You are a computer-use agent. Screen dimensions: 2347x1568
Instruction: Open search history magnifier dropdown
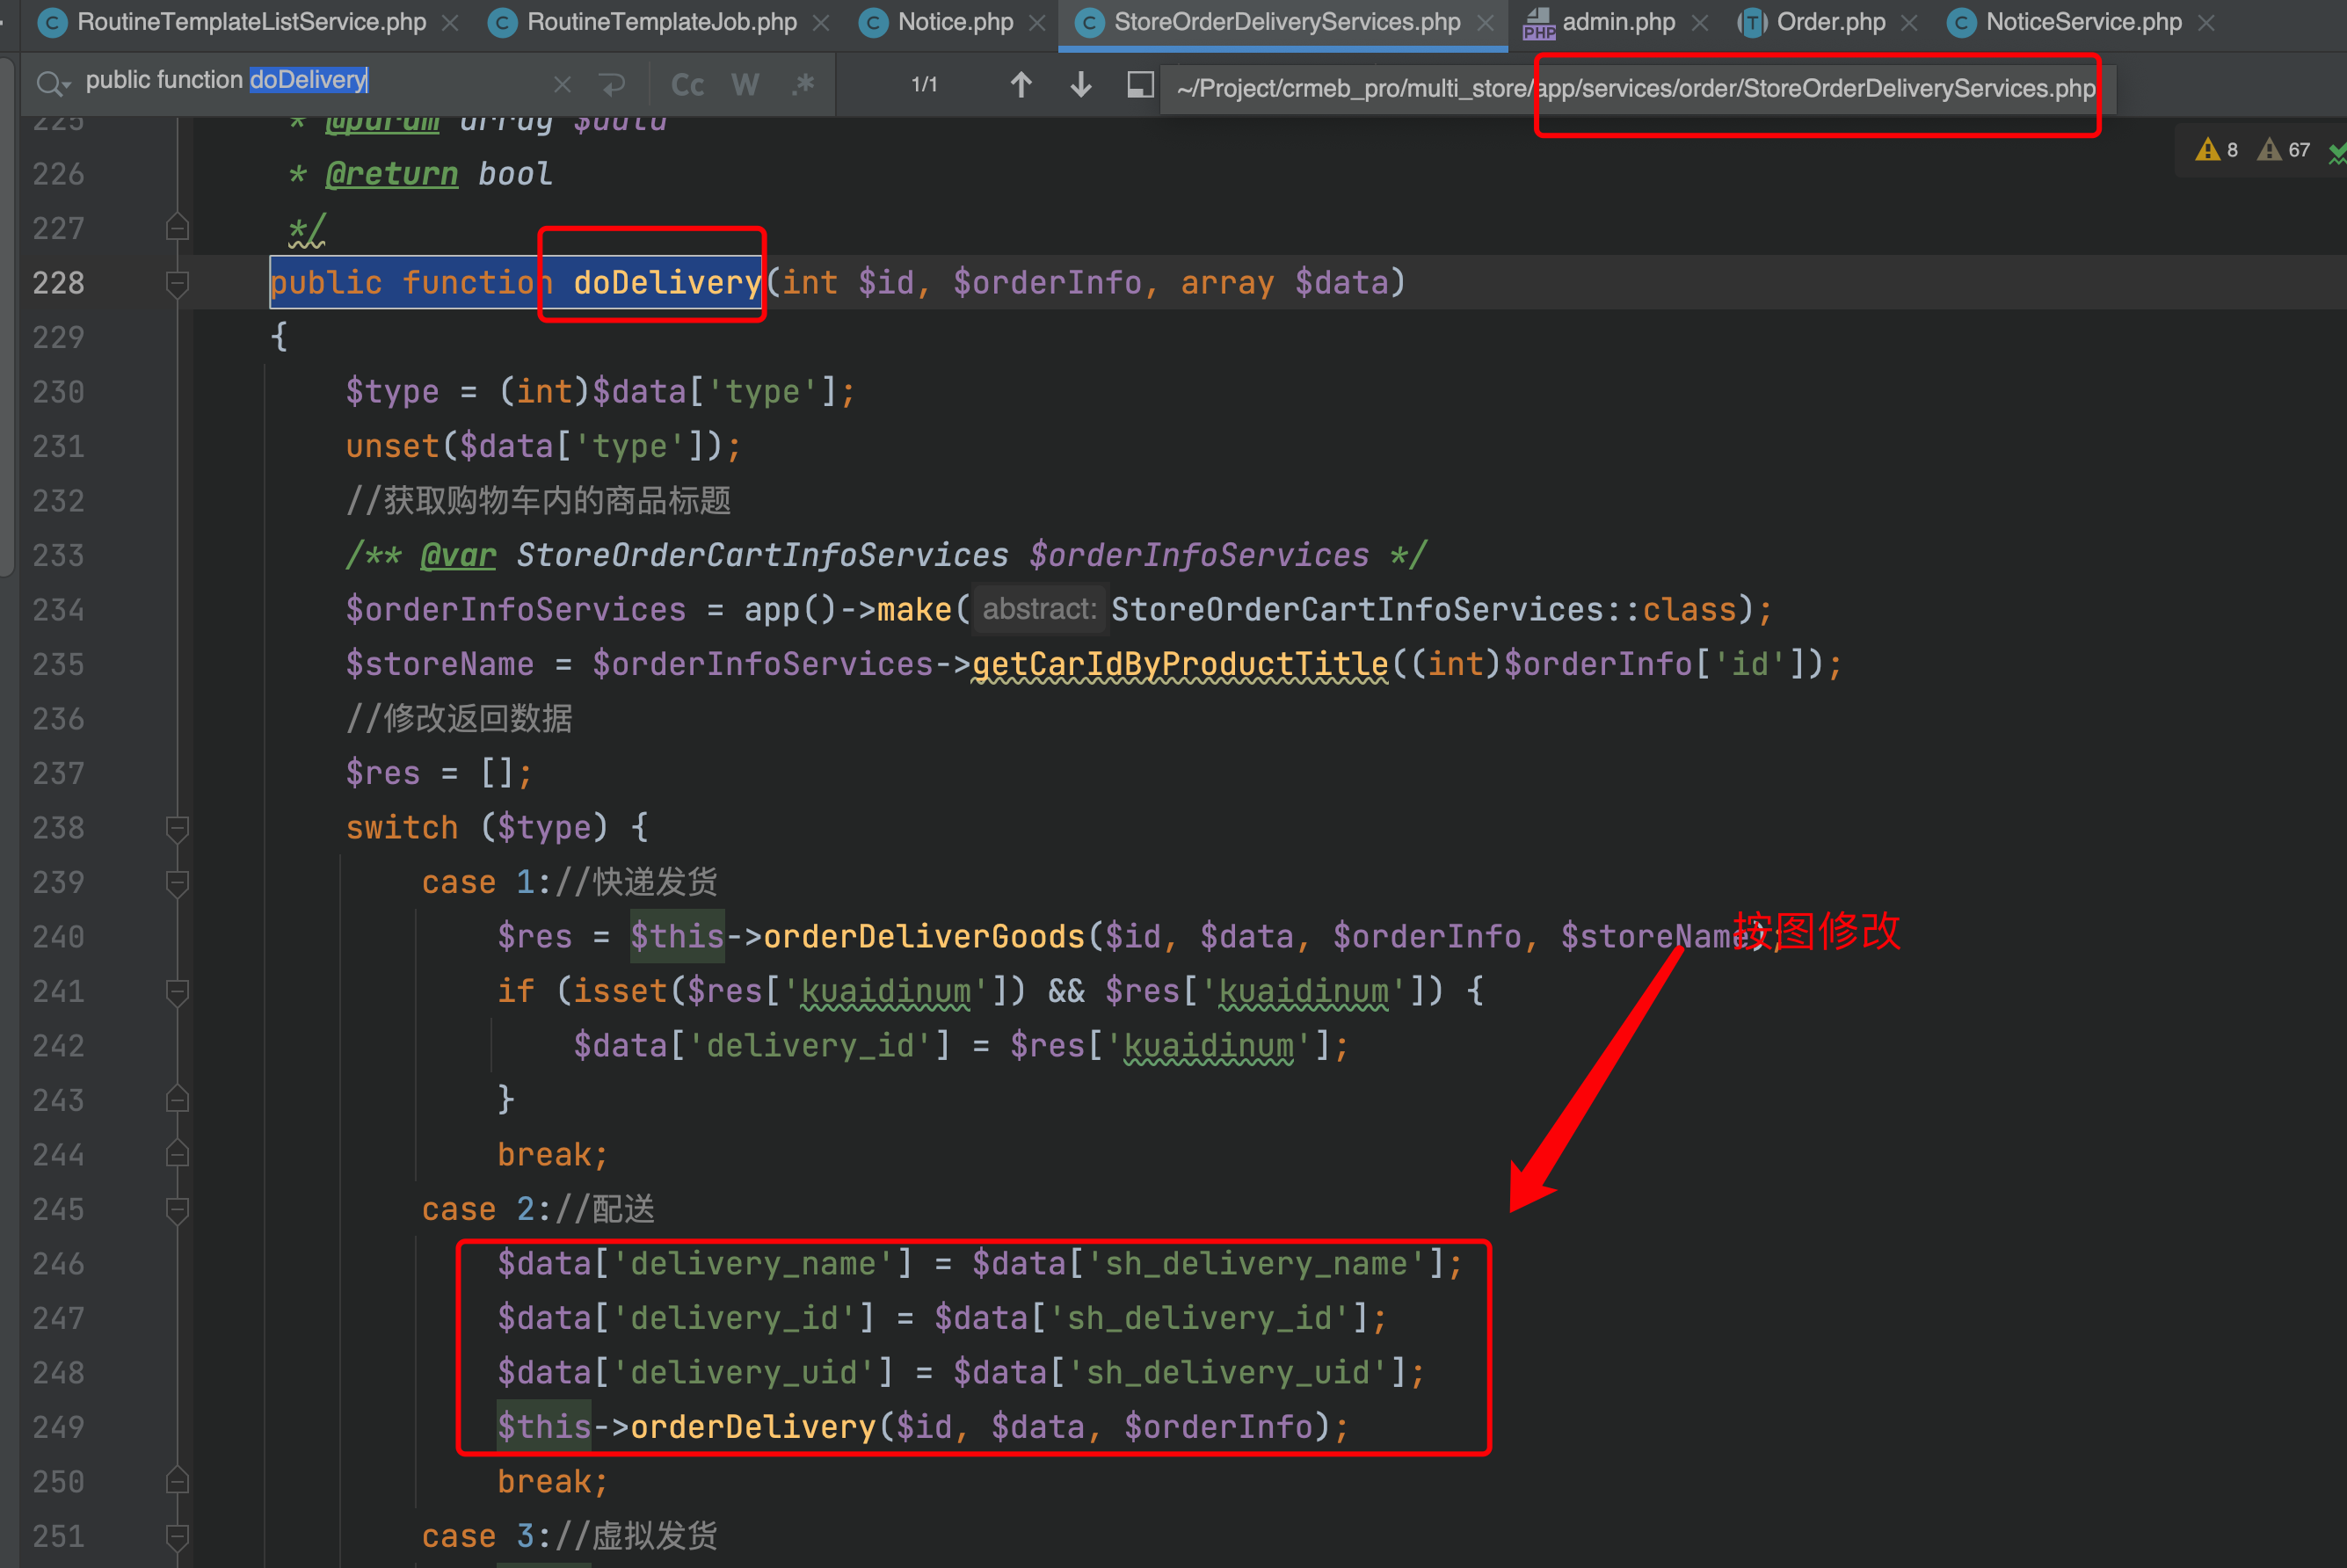52,84
